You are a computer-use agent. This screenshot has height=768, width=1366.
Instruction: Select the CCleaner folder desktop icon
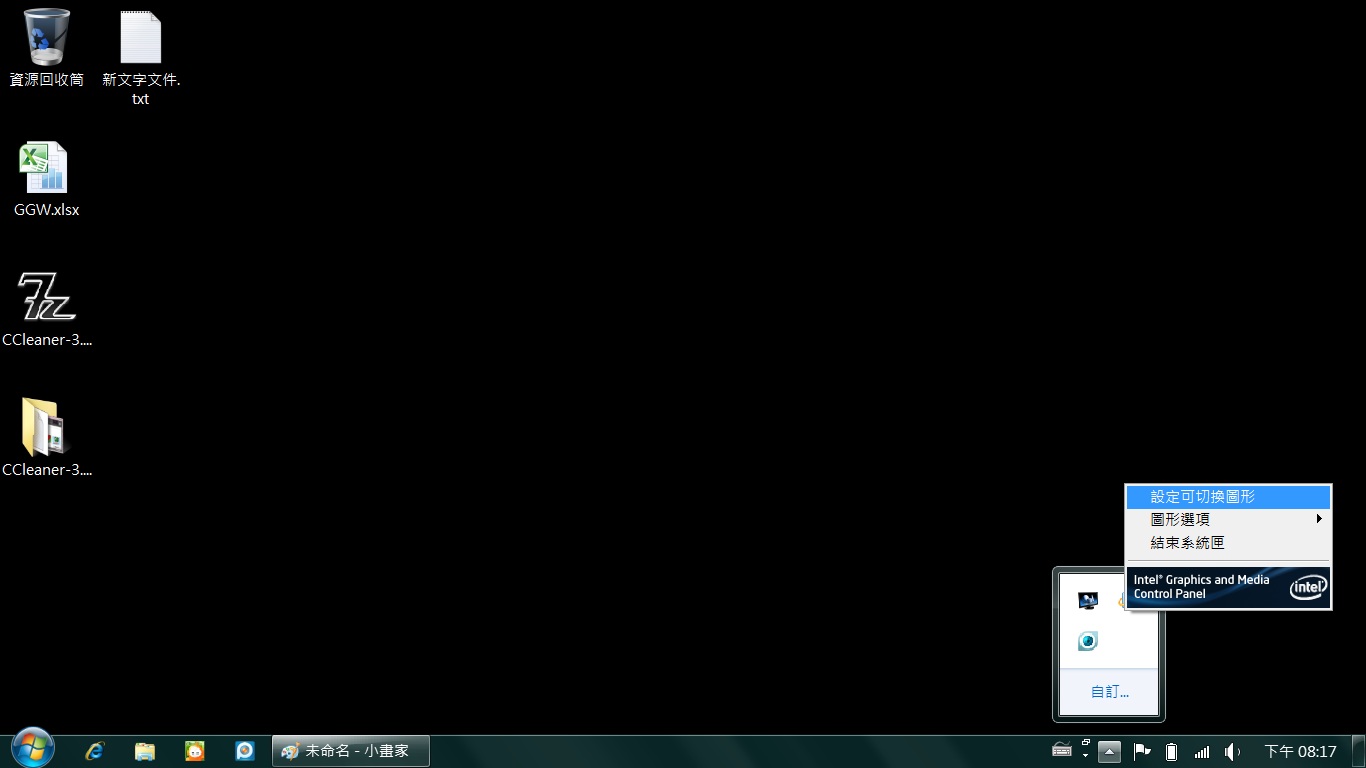click(47, 437)
